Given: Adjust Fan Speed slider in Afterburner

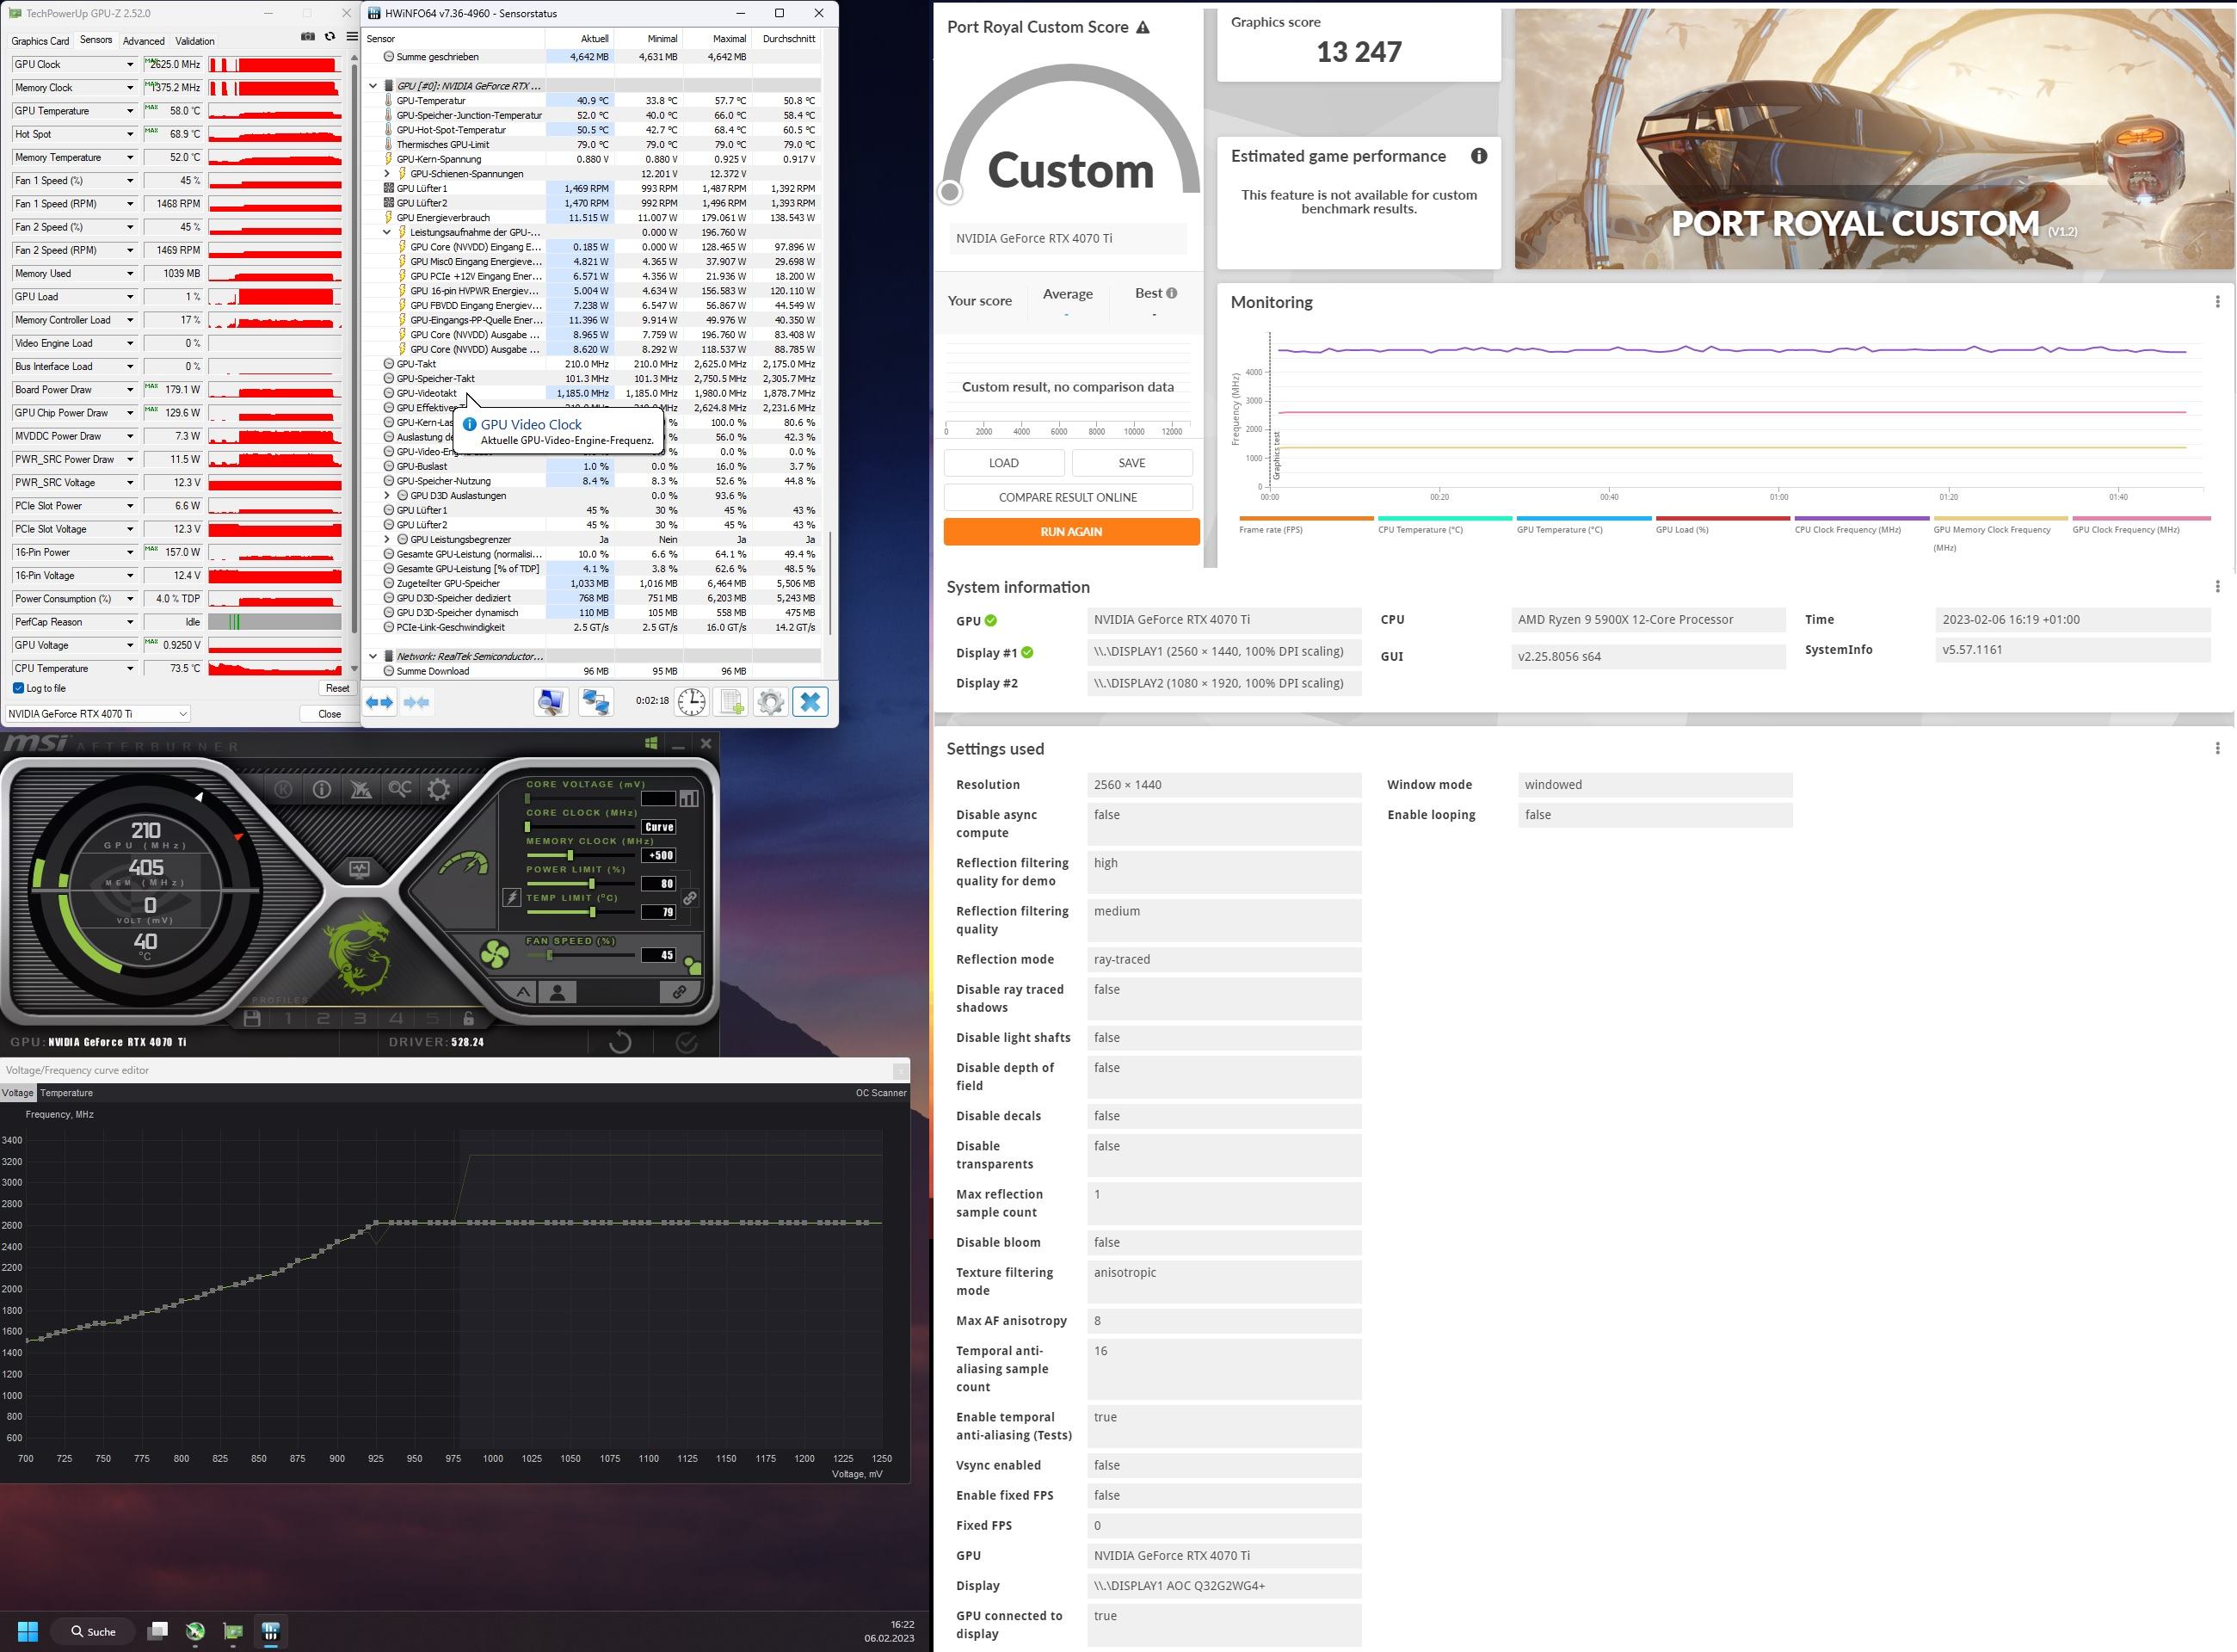Looking at the screenshot, I should [580, 956].
